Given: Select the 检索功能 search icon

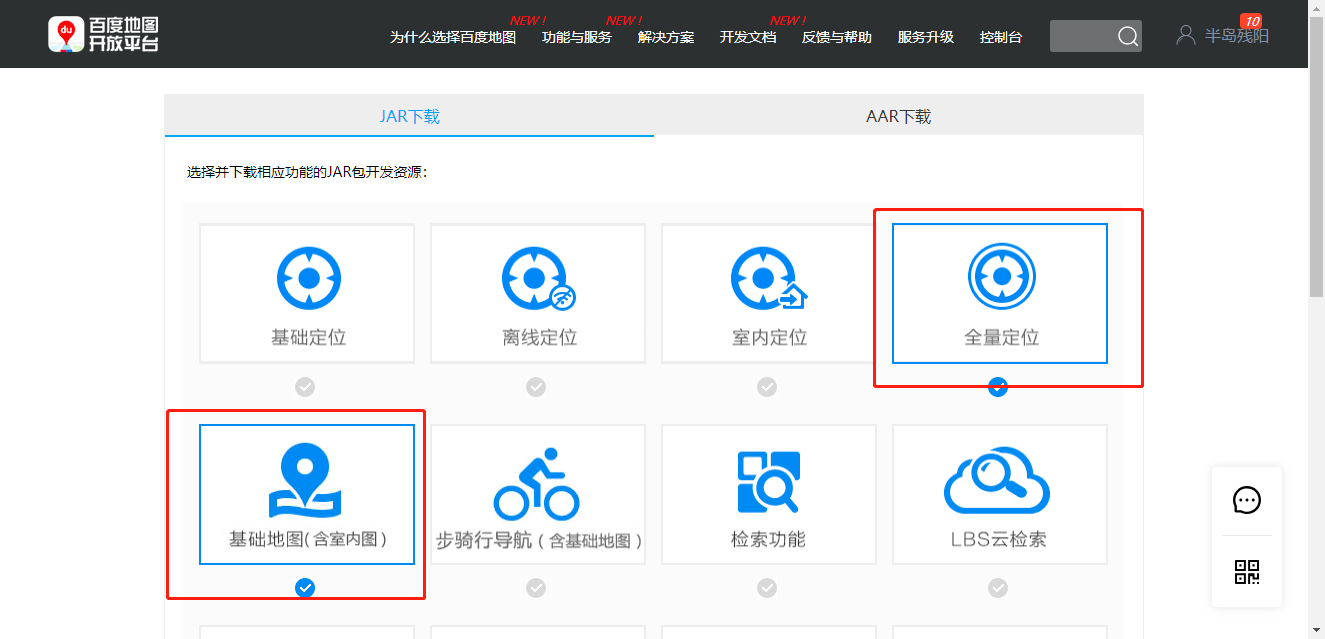Looking at the screenshot, I should click(x=768, y=482).
